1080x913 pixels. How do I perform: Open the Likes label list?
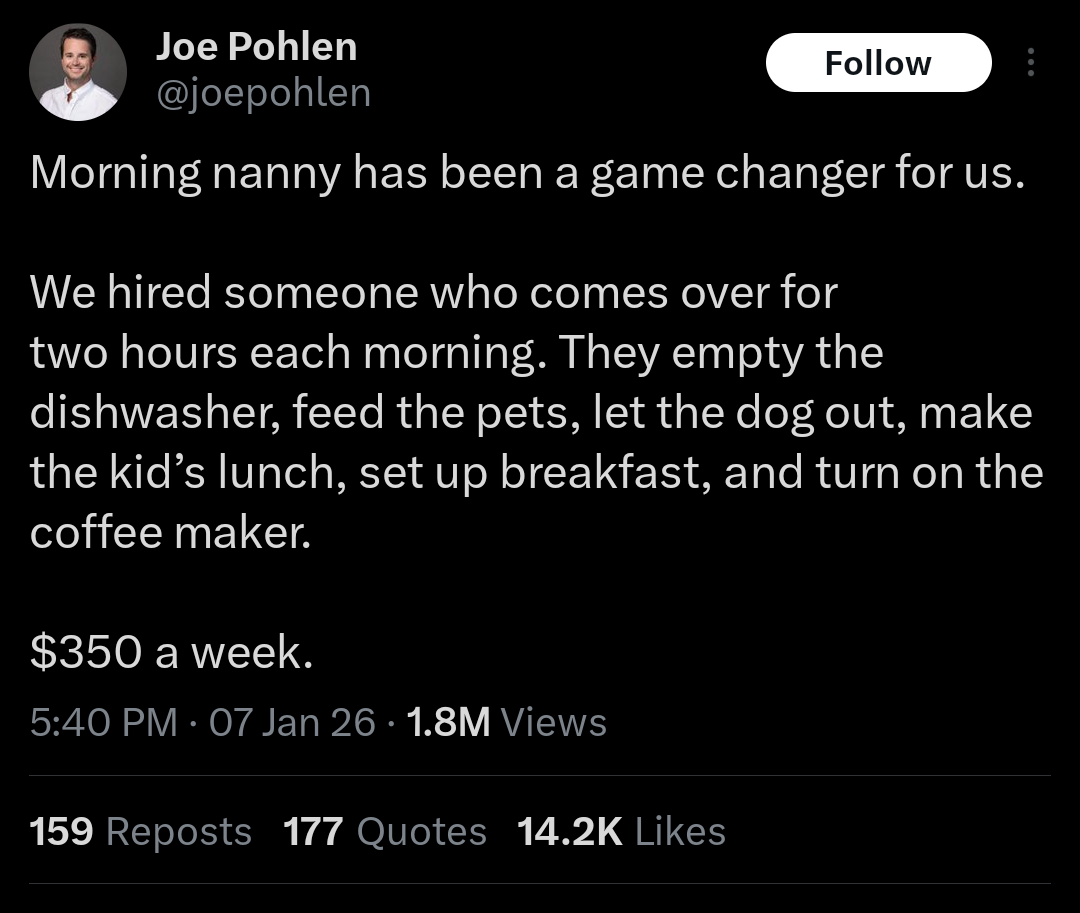680,831
